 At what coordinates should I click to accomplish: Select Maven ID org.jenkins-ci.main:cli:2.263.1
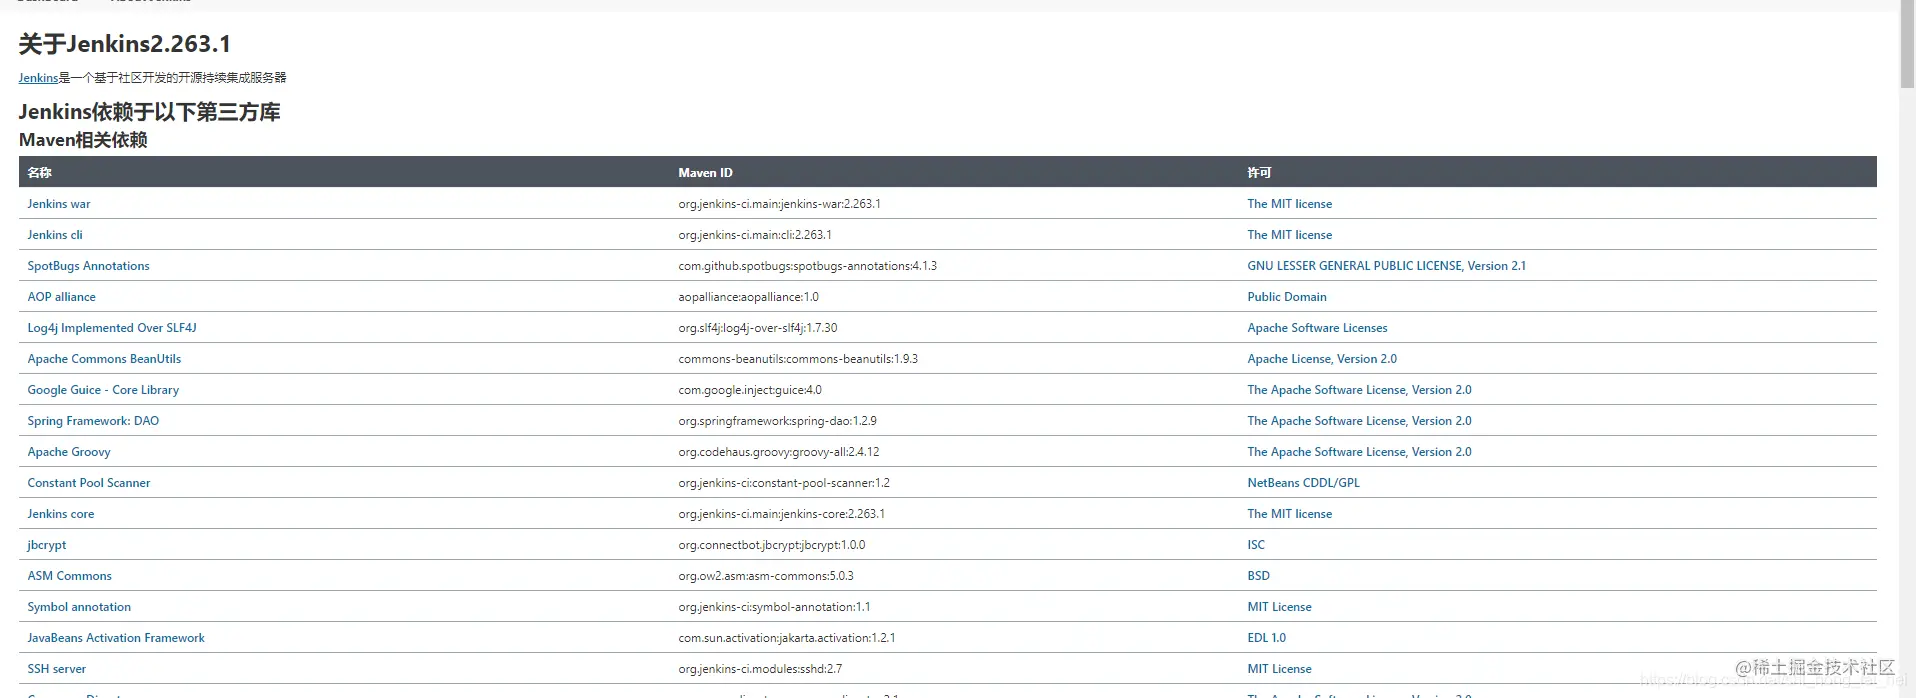(755, 235)
